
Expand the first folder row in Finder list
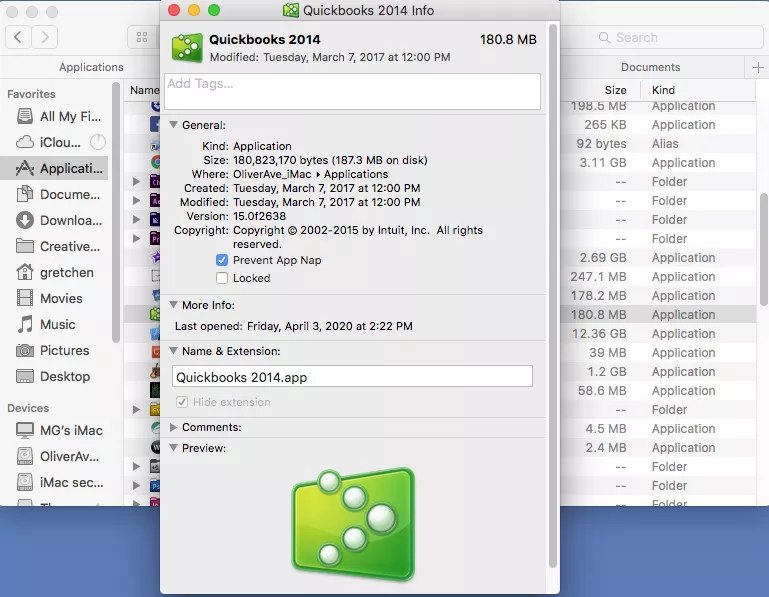[x=136, y=182]
